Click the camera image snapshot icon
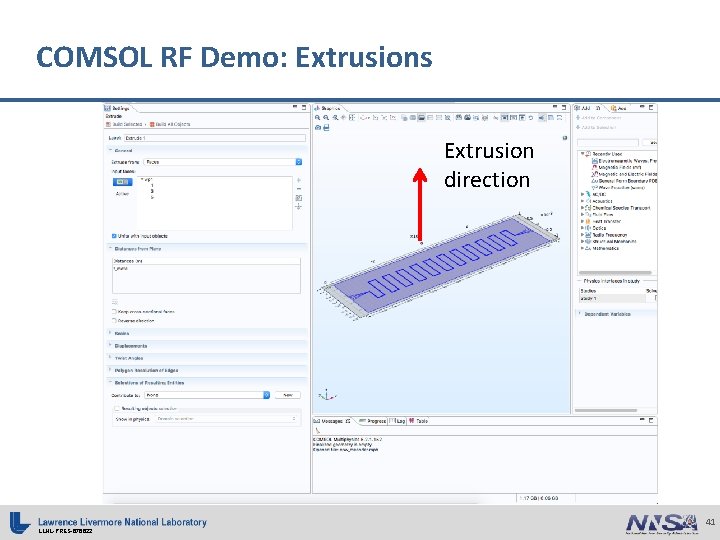This screenshot has width=720, height=540. tap(318, 128)
